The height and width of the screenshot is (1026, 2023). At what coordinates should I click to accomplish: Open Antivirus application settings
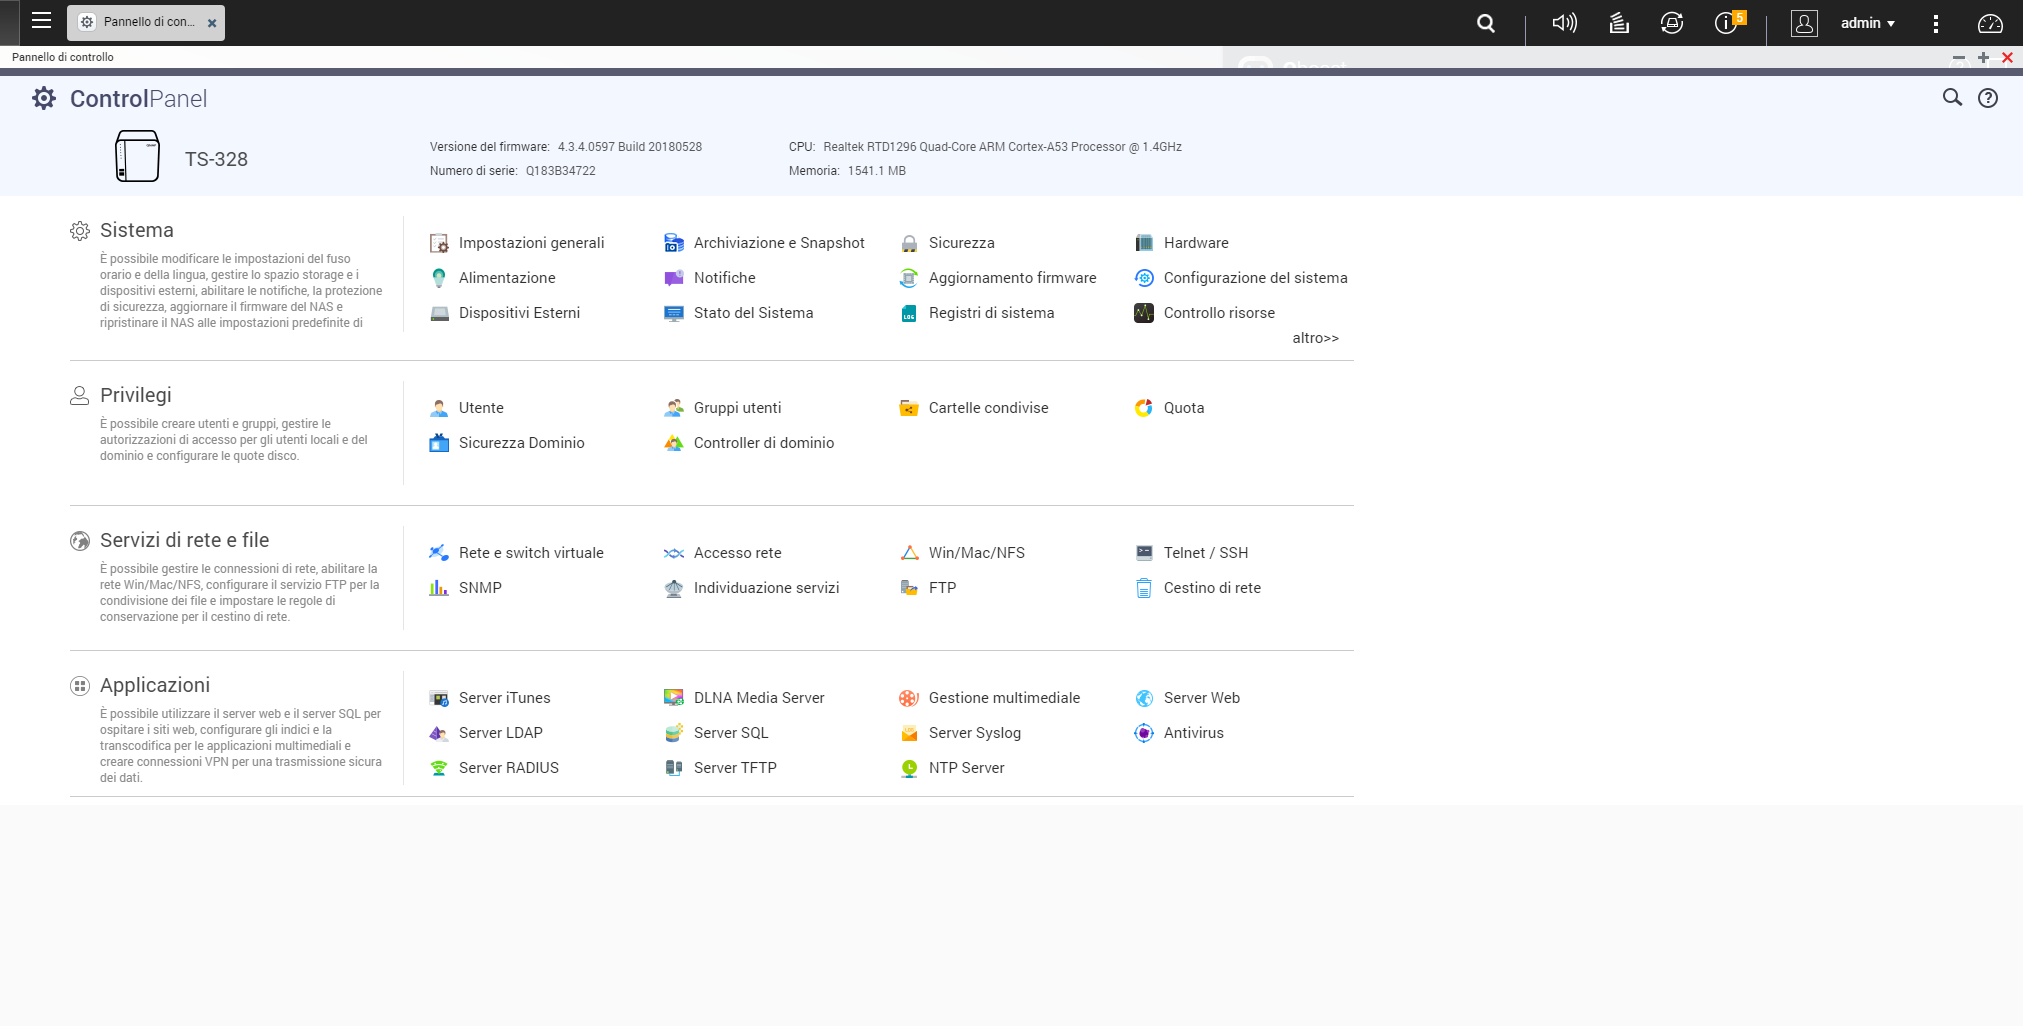tap(1193, 733)
